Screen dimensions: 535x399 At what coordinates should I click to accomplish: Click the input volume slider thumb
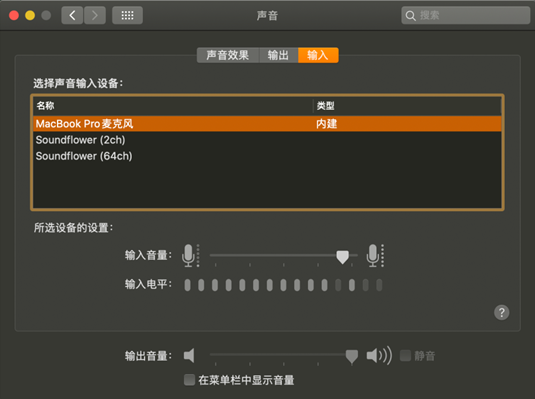tap(342, 257)
